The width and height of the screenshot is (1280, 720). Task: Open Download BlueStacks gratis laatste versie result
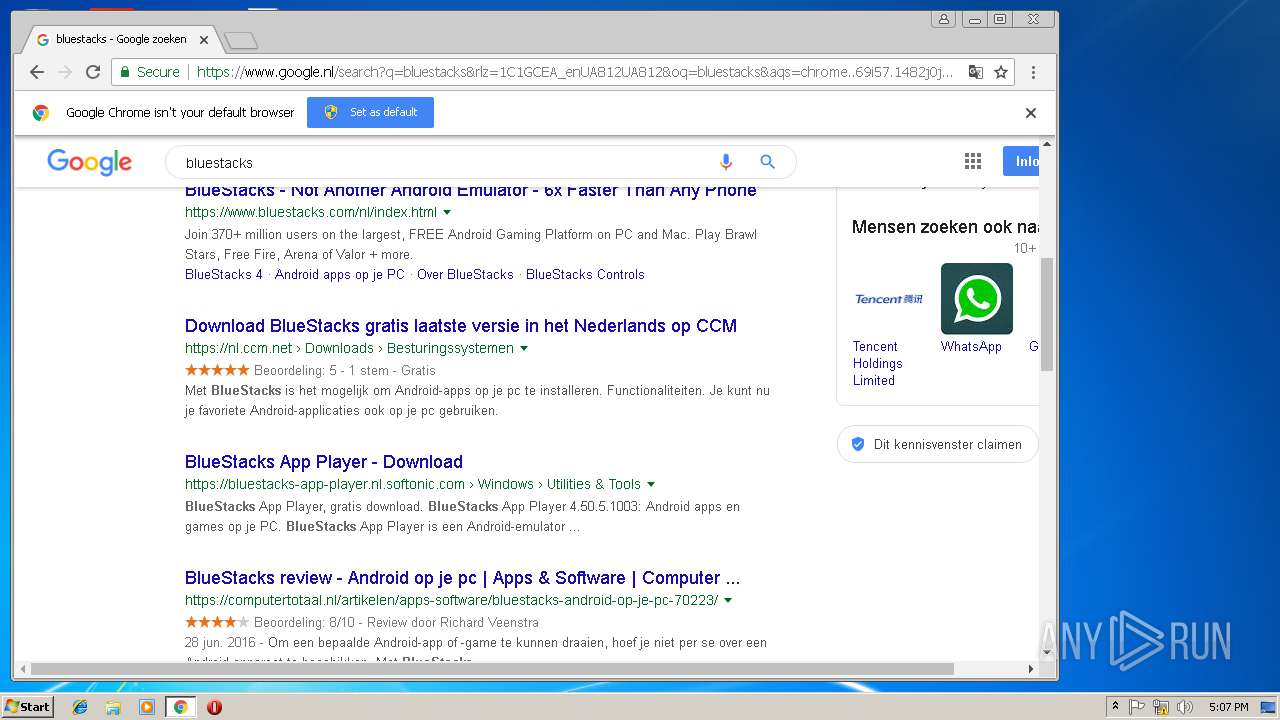(461, 326)
